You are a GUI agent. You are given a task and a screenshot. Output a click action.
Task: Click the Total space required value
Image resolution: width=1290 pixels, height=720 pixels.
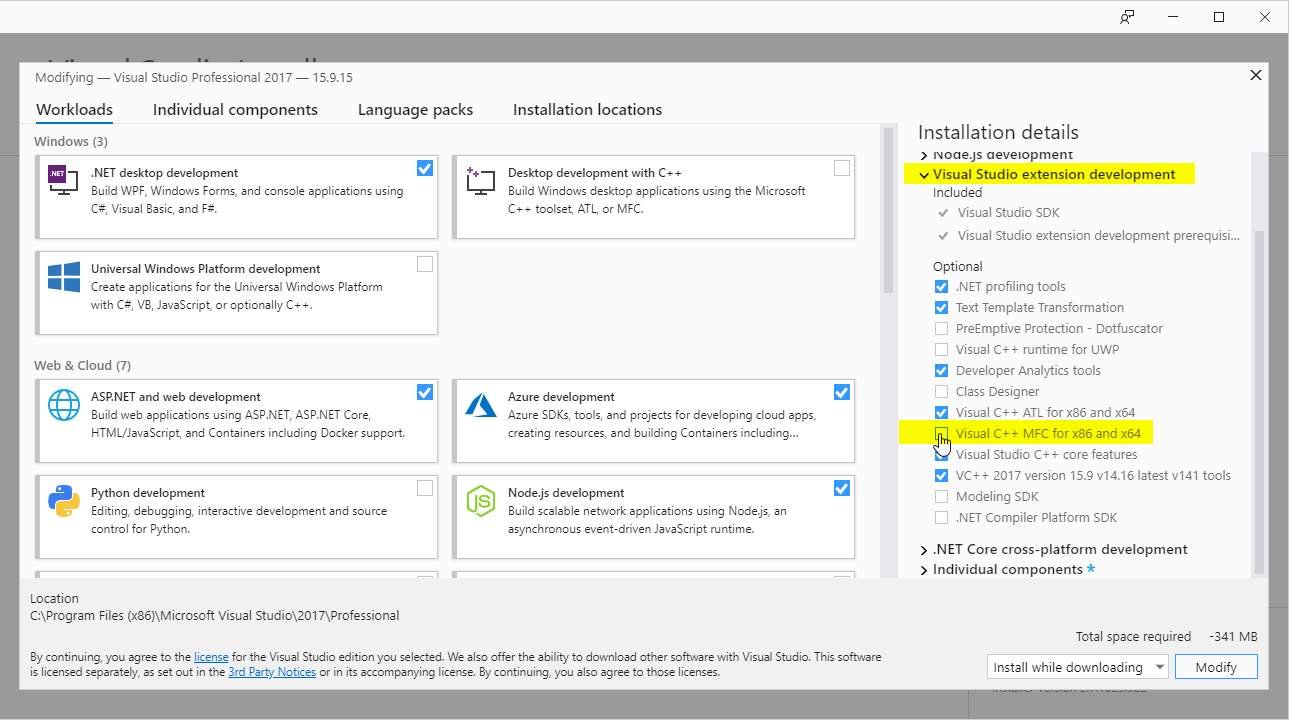pos(1233,637)
